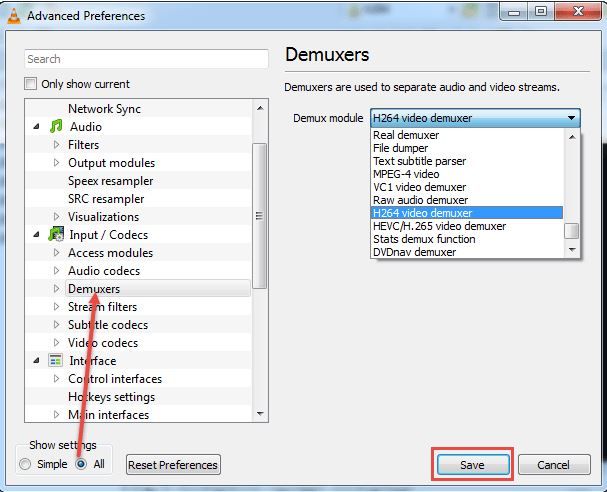Click the dropdown list scrollbar thumb
Image resolution: width=607 pixels, height=492 pixels.
572,231
